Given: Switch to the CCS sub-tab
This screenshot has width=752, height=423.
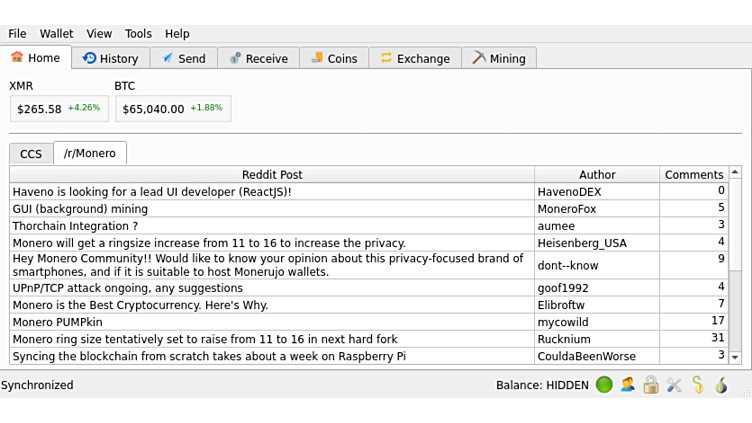Looking at the screenshot, I should pos(31,154).
